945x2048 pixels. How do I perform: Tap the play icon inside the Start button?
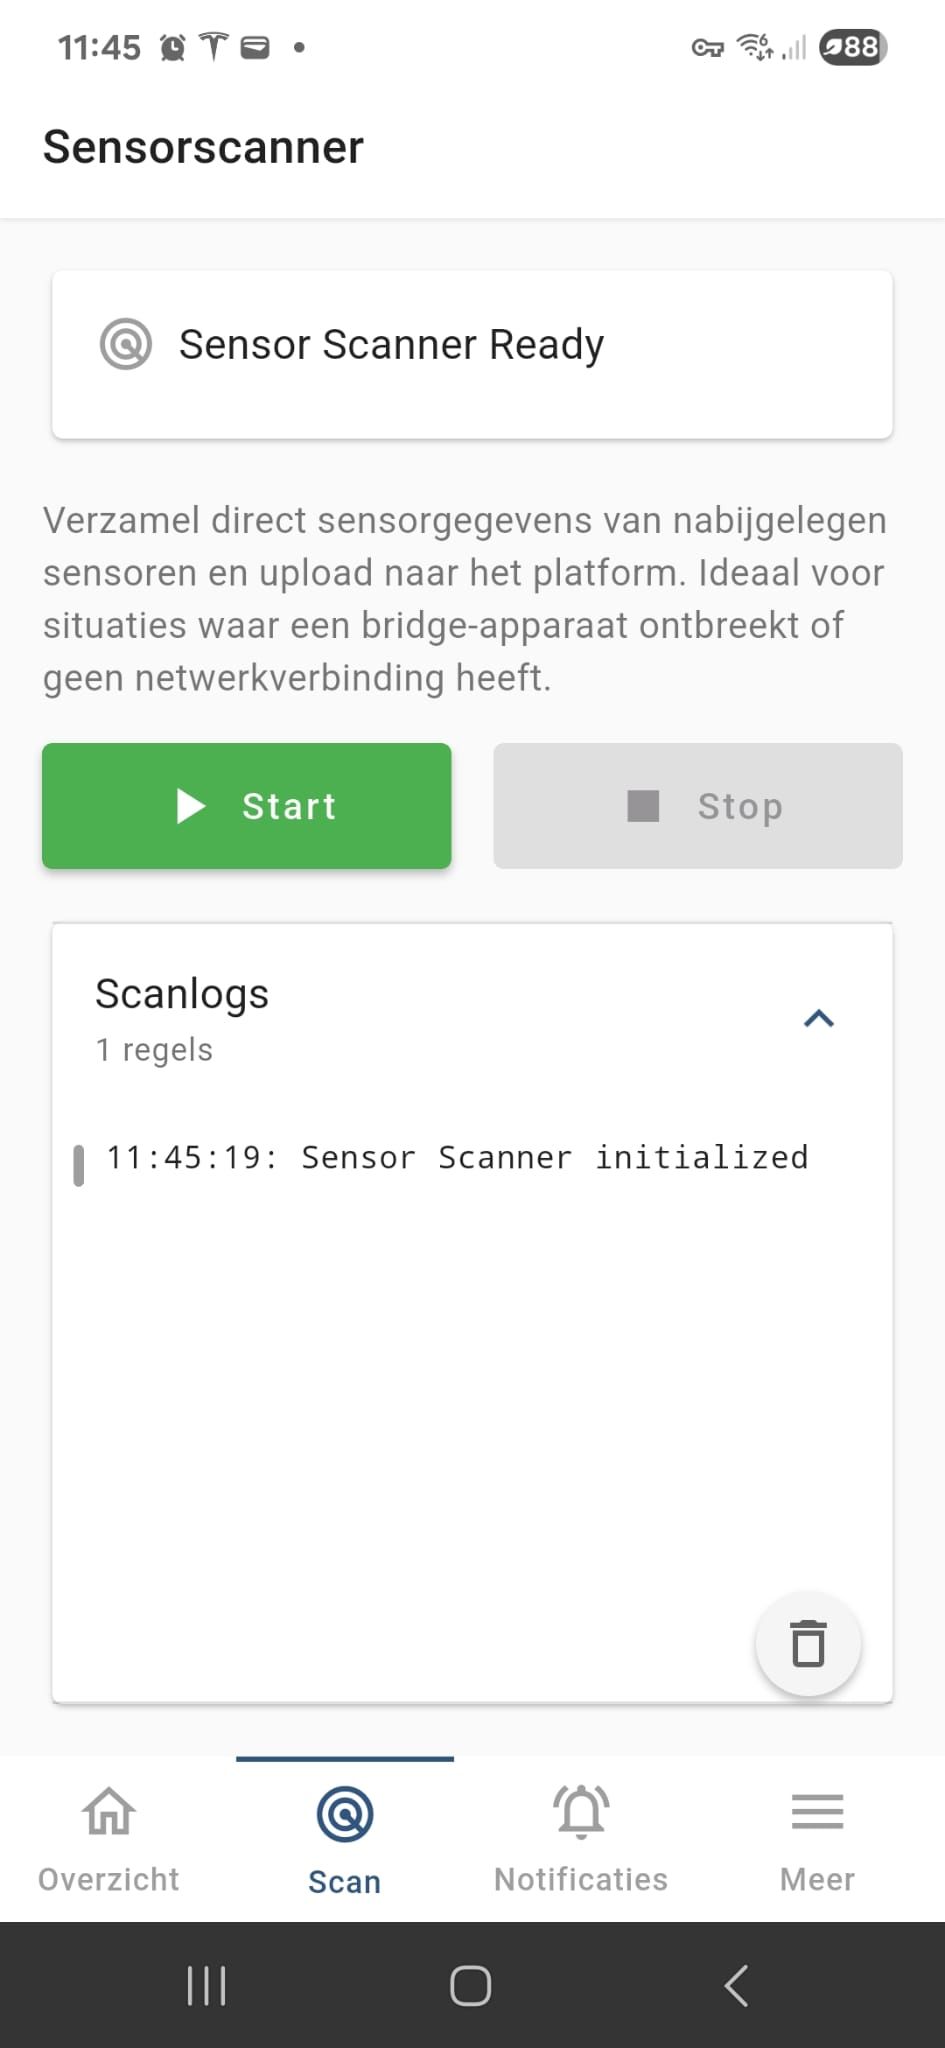click(190, 806)
